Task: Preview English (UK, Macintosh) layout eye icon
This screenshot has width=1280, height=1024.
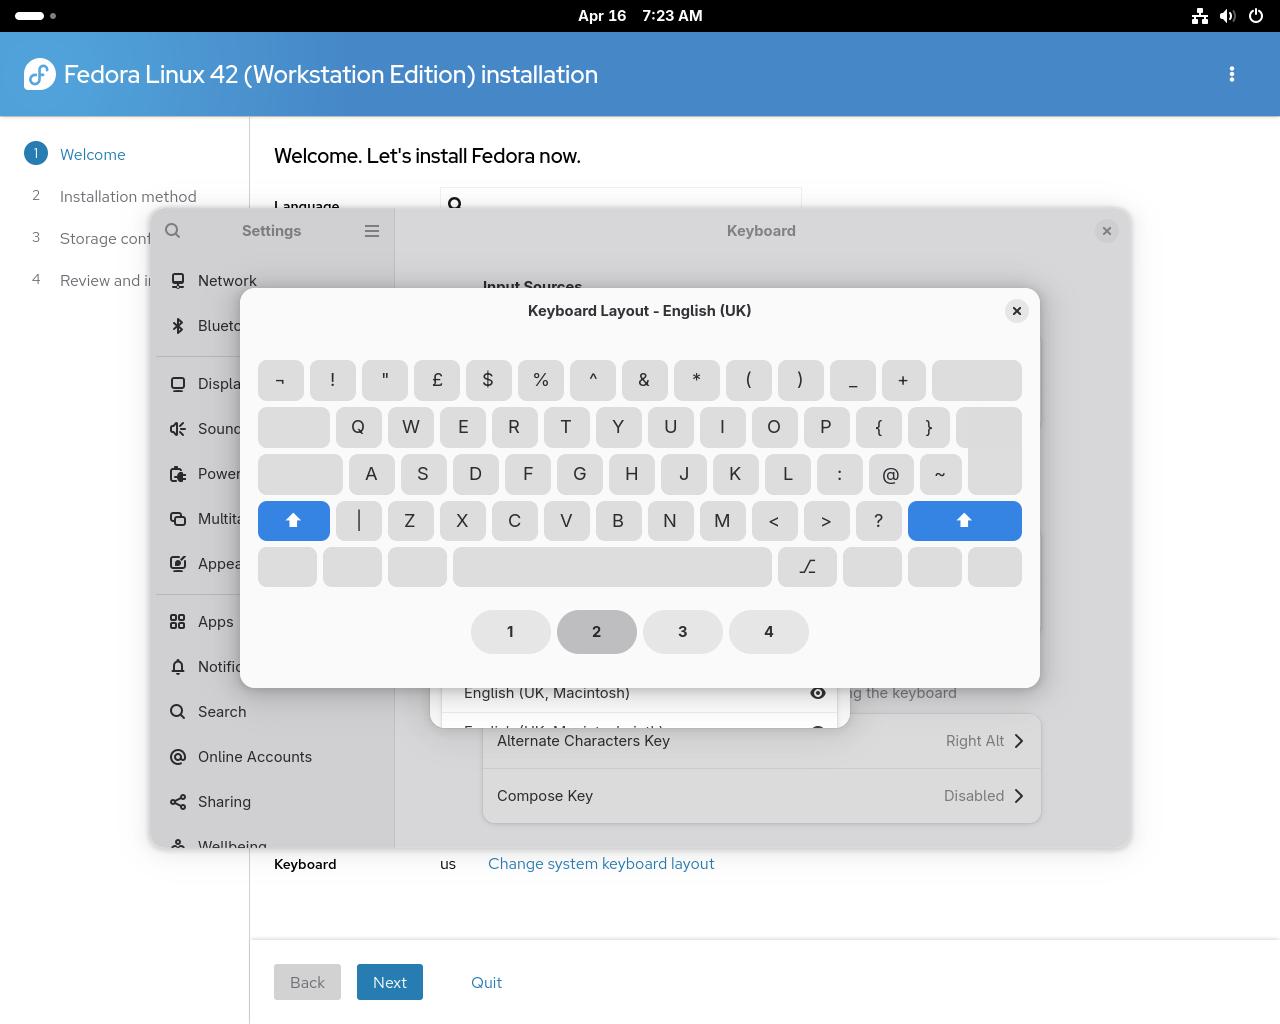Action: [818, 693]
